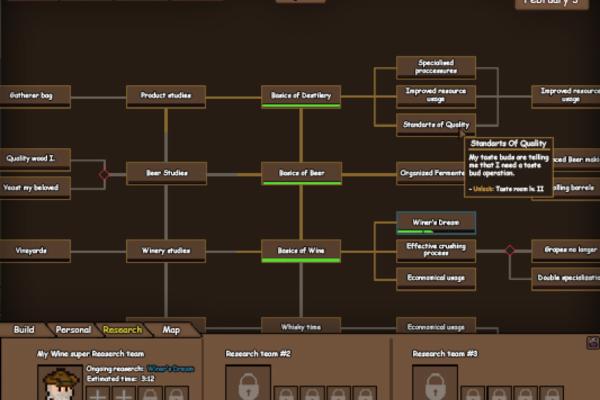
Task: Click first small lock in Research team #2
Action: pos(286,393)
